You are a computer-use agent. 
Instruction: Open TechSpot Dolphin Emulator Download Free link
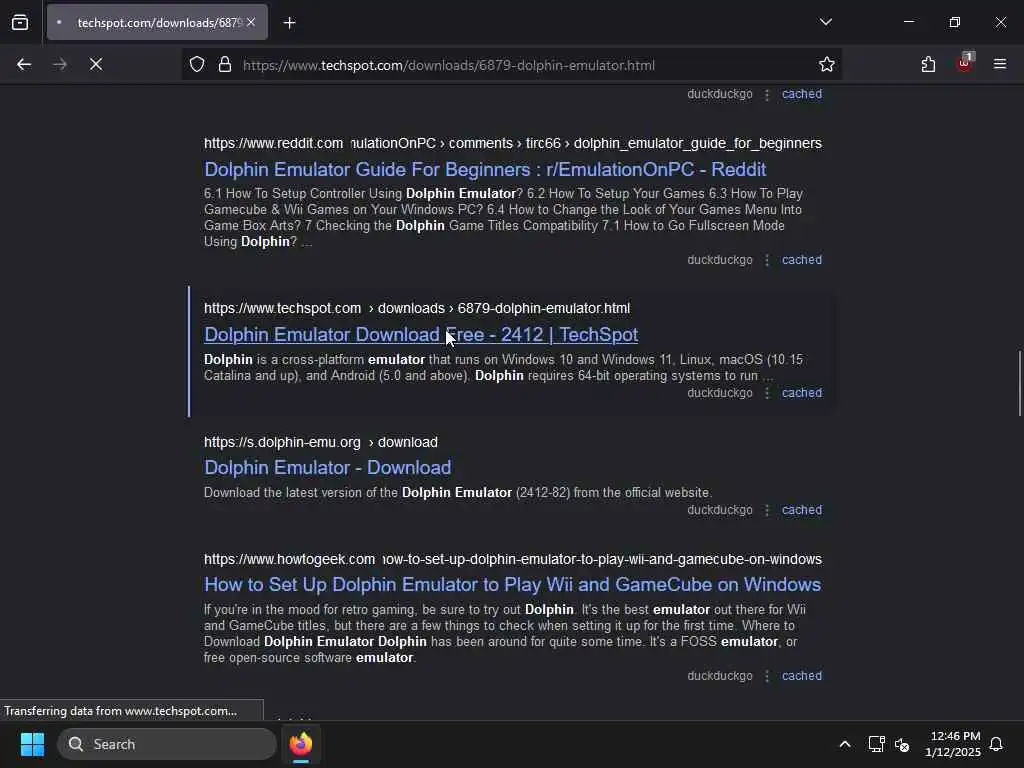pos(421,334)
